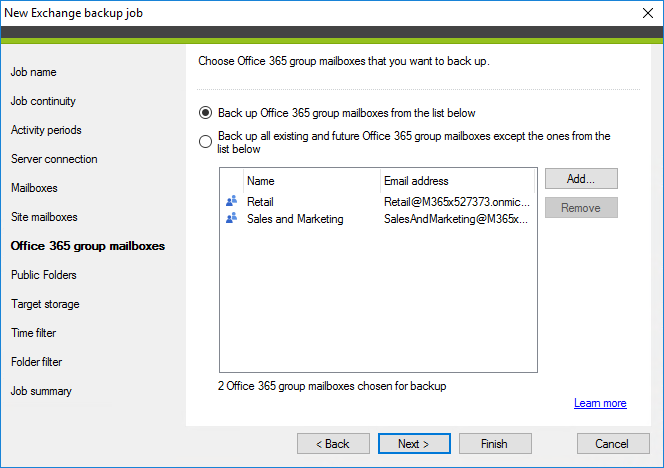Go back with the < Back button
The image size is (664, 468).
tap(333, 443)
